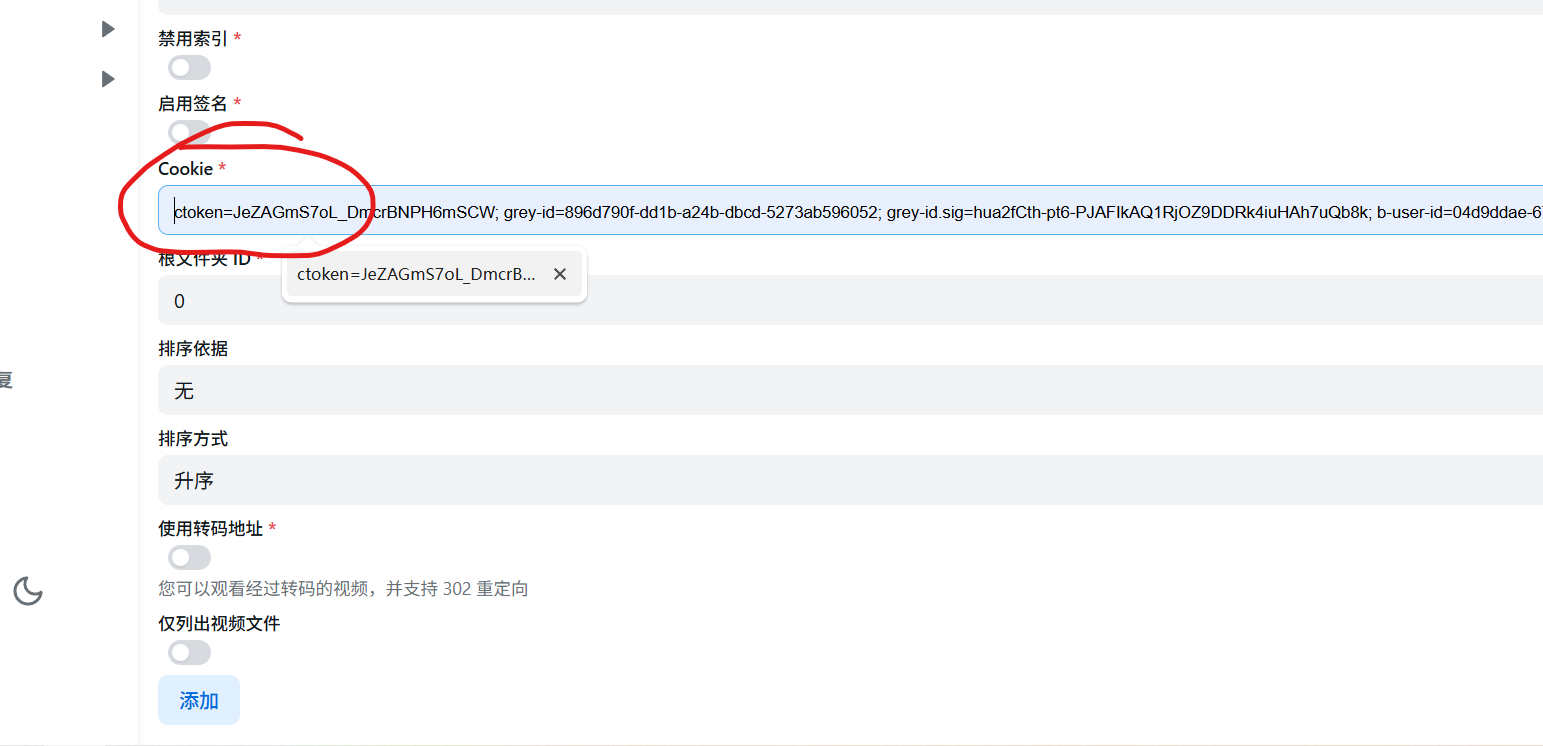The image size is (1543, 746).
Task: Open the sidebar item ending in 复
Action: click(x=6, y=380)
